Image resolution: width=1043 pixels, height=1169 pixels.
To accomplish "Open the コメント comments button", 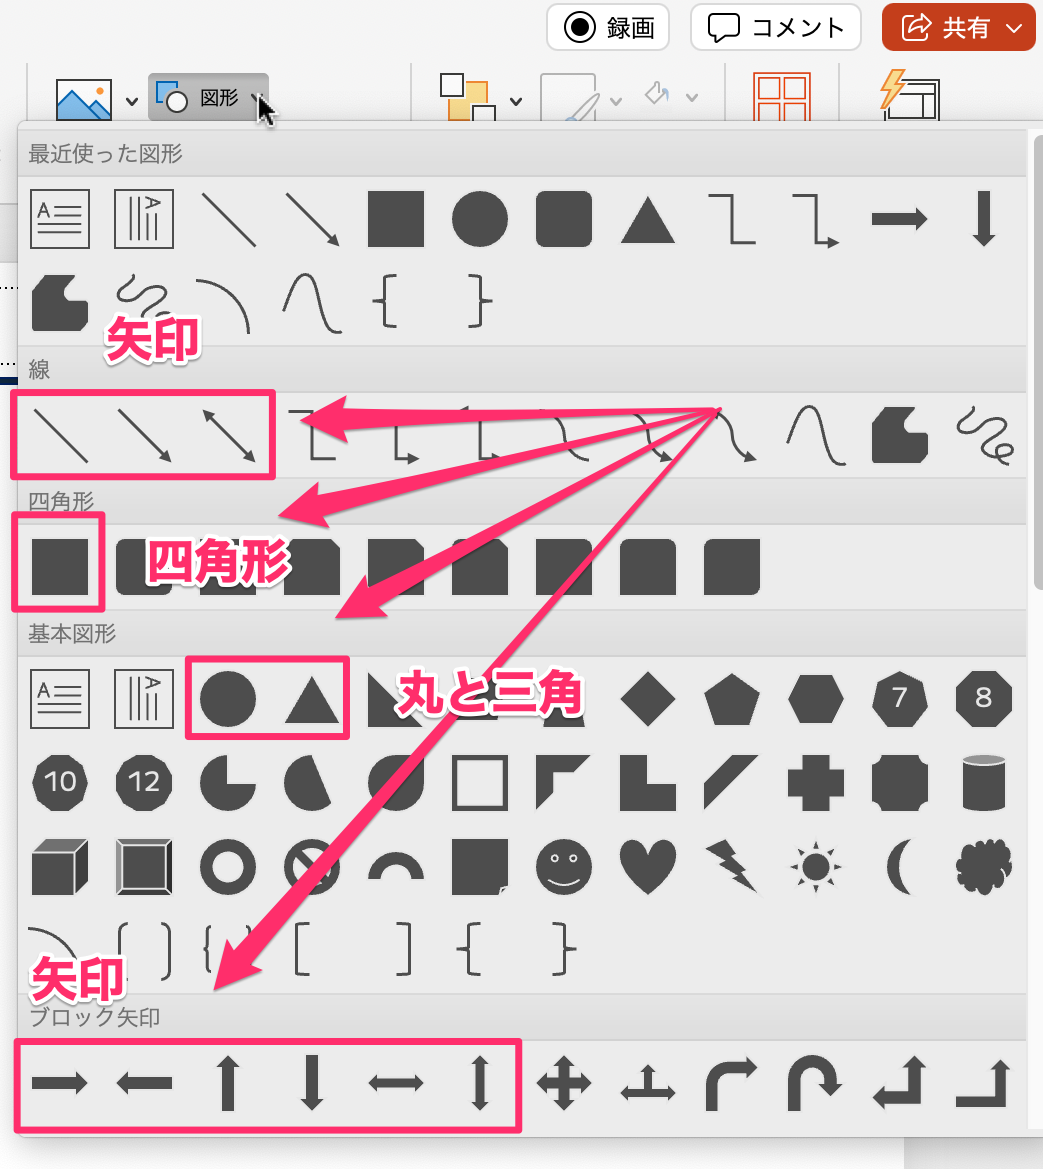I will [x=775, y=28].
